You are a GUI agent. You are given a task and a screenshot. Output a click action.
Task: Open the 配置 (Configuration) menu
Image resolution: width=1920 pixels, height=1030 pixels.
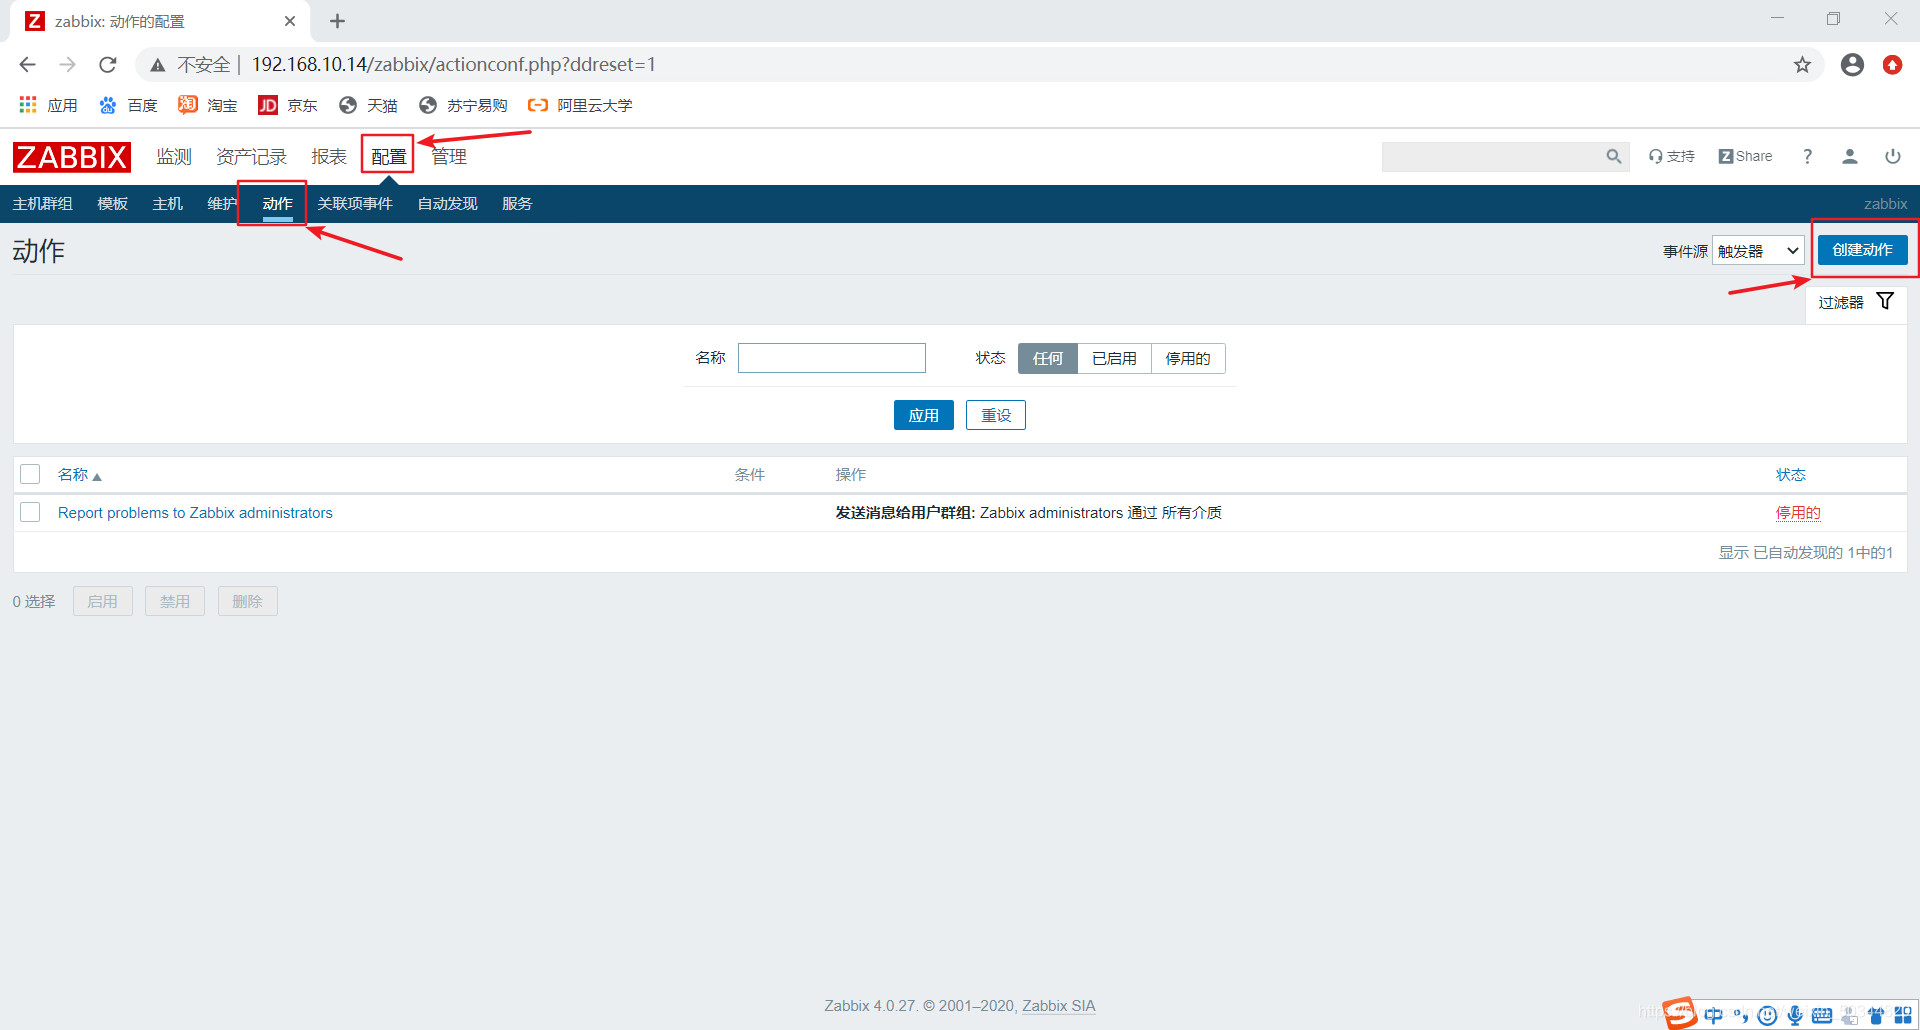(389, 157)
